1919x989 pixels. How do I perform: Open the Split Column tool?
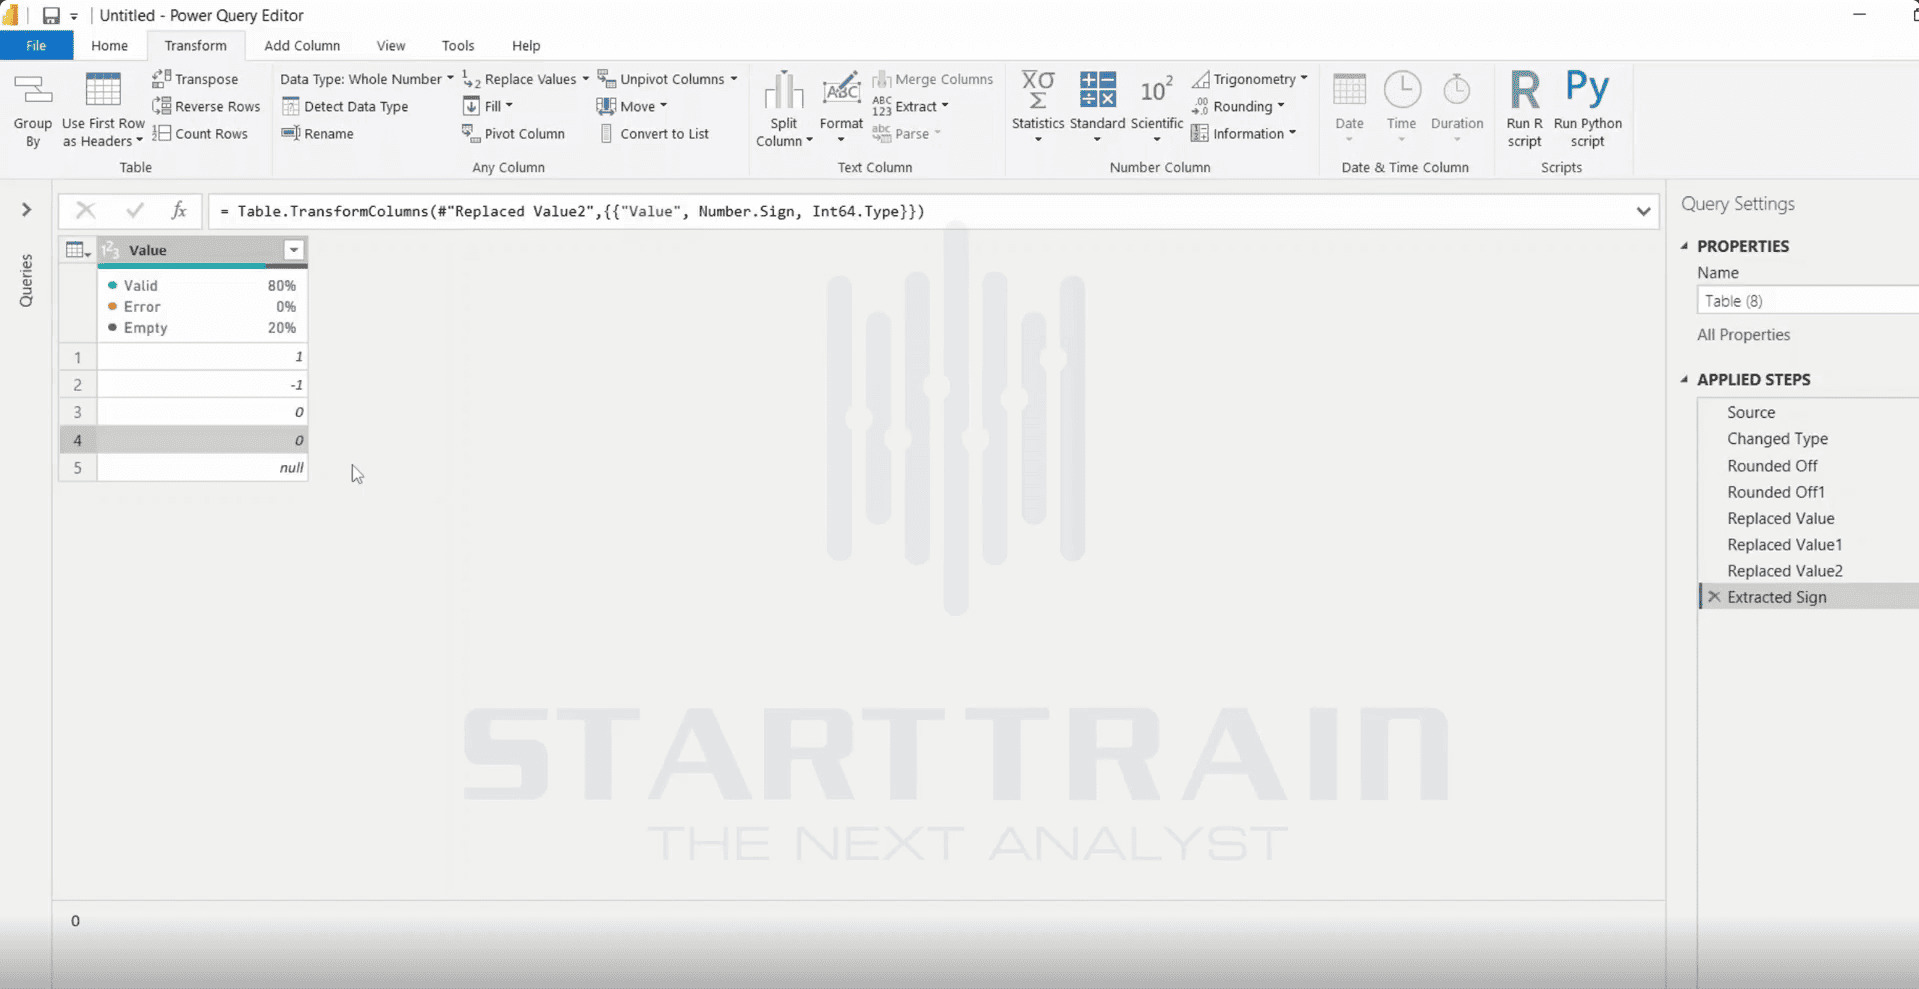click(784, 110)
